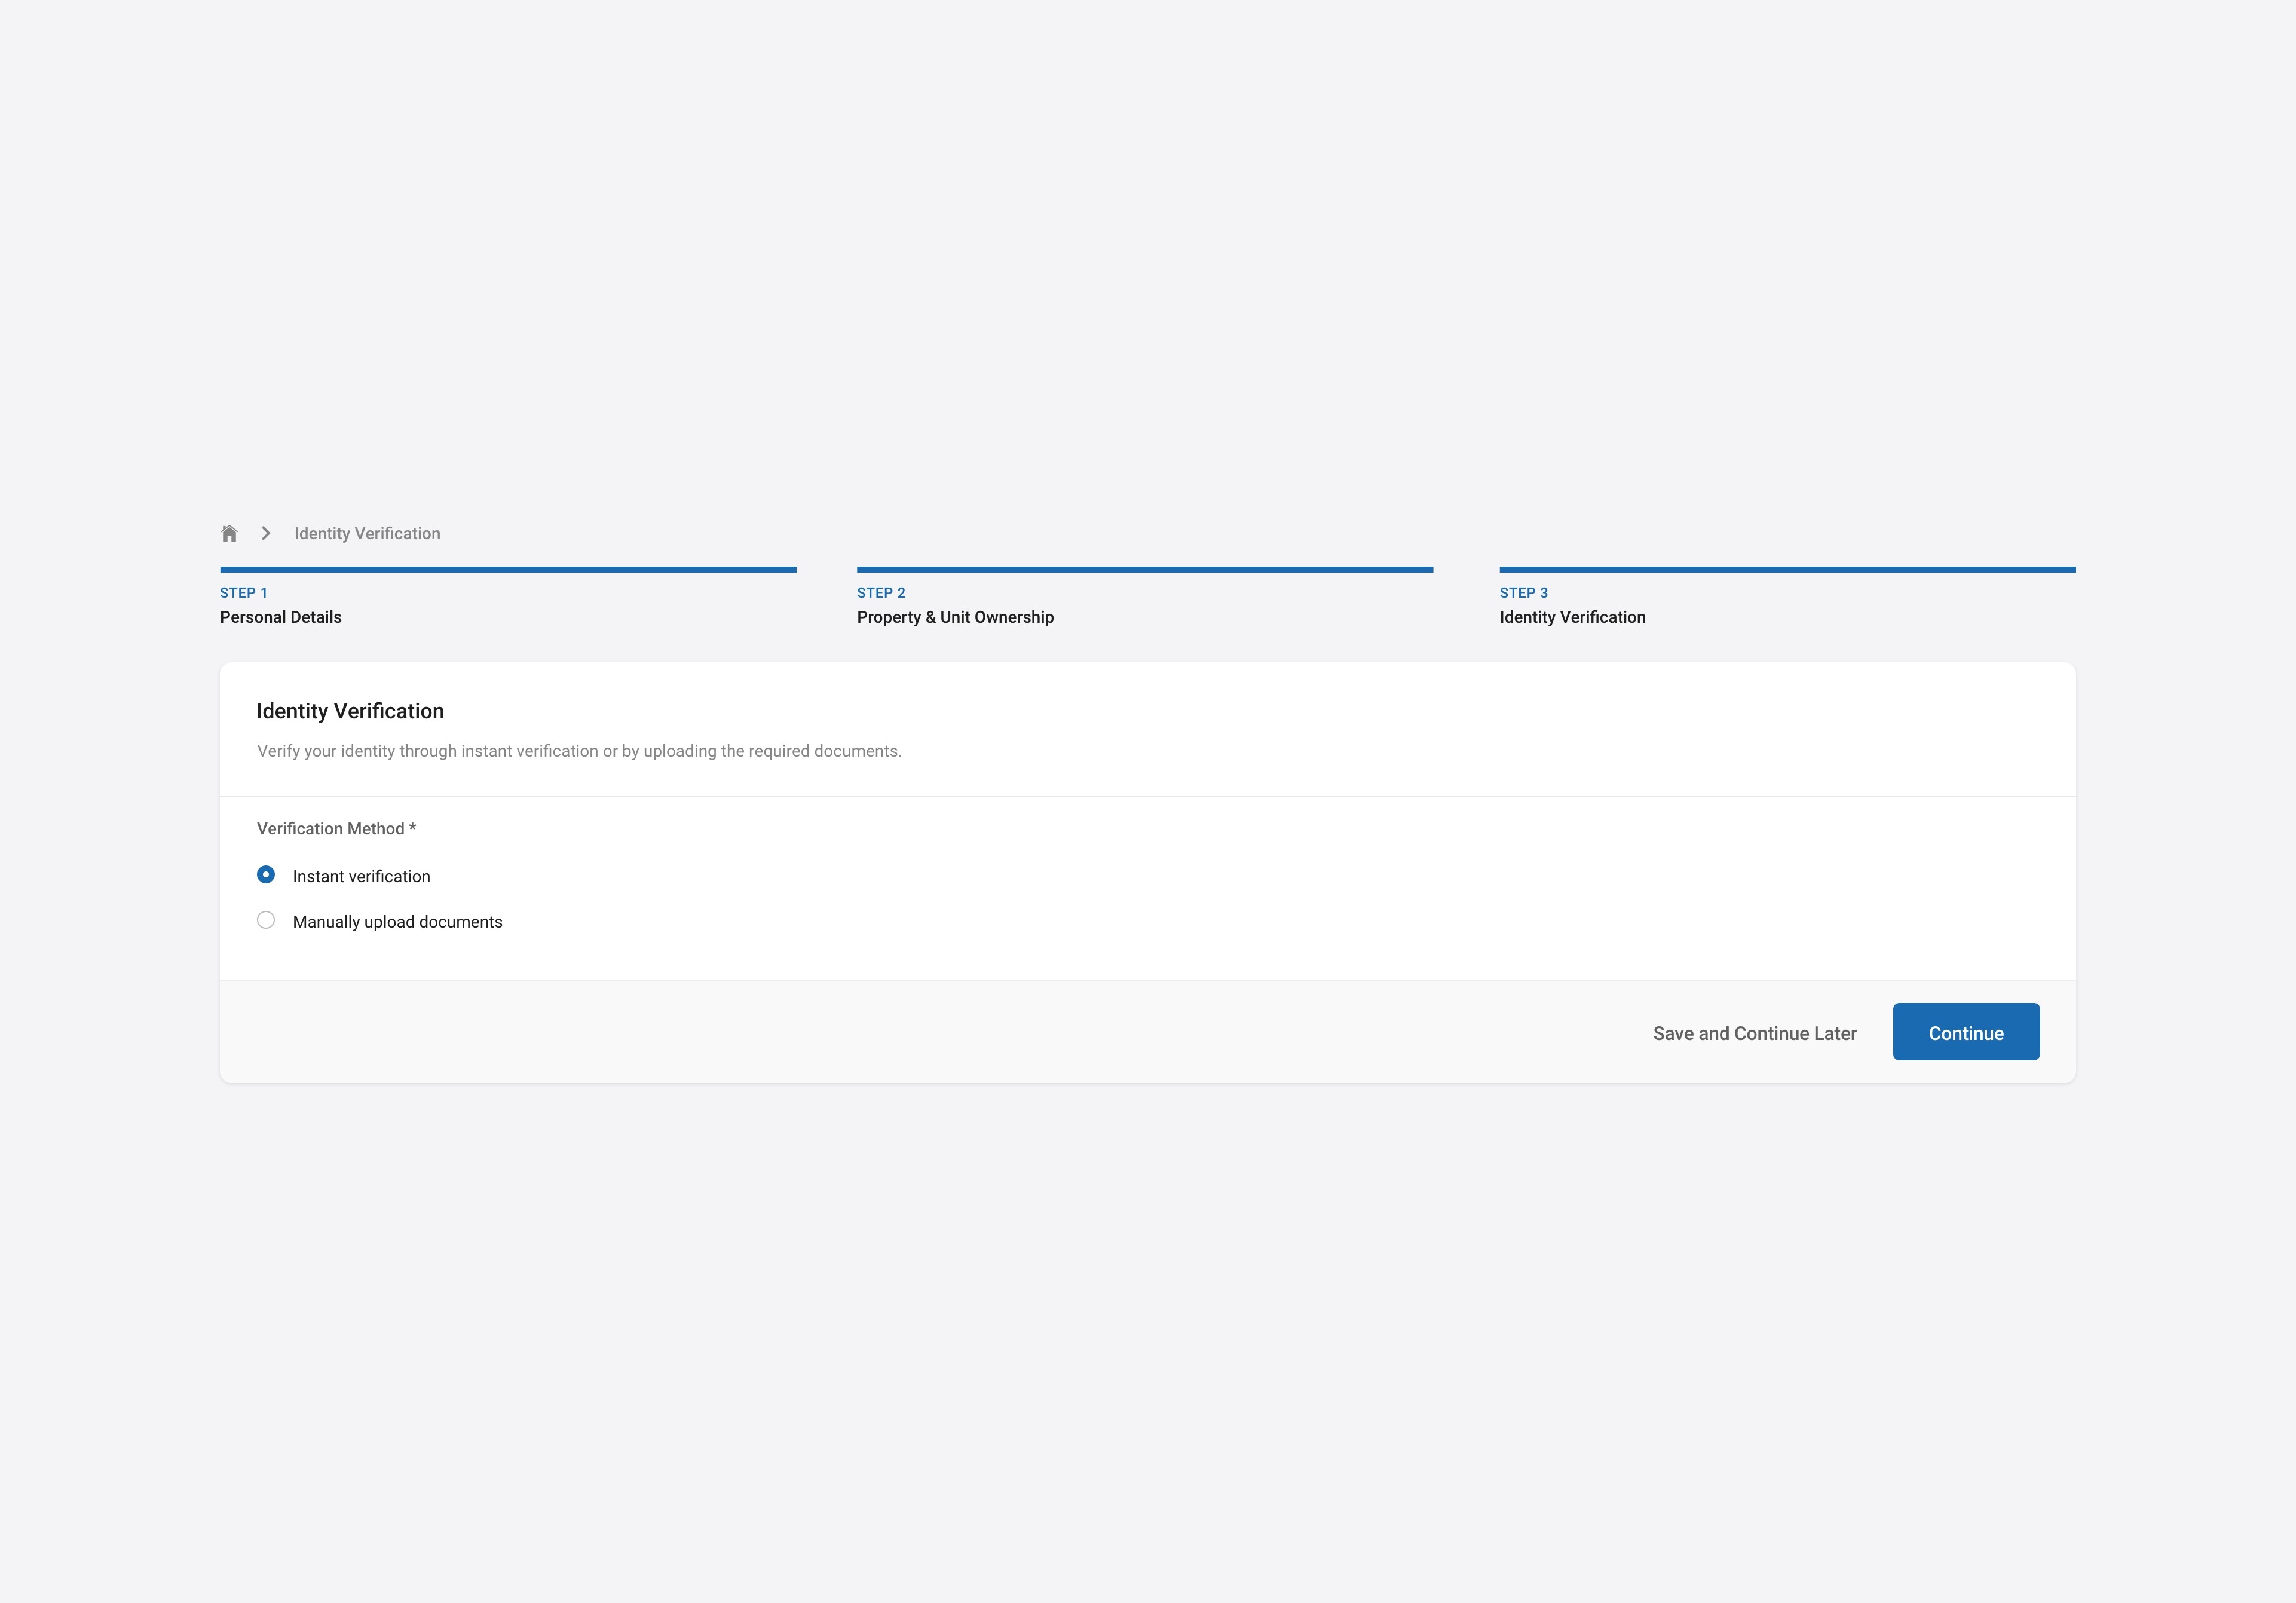The height and width of the screenshot is (1603, 2296).
Task: Click the Instant verification label text
Action: click(x=361, y=876)
